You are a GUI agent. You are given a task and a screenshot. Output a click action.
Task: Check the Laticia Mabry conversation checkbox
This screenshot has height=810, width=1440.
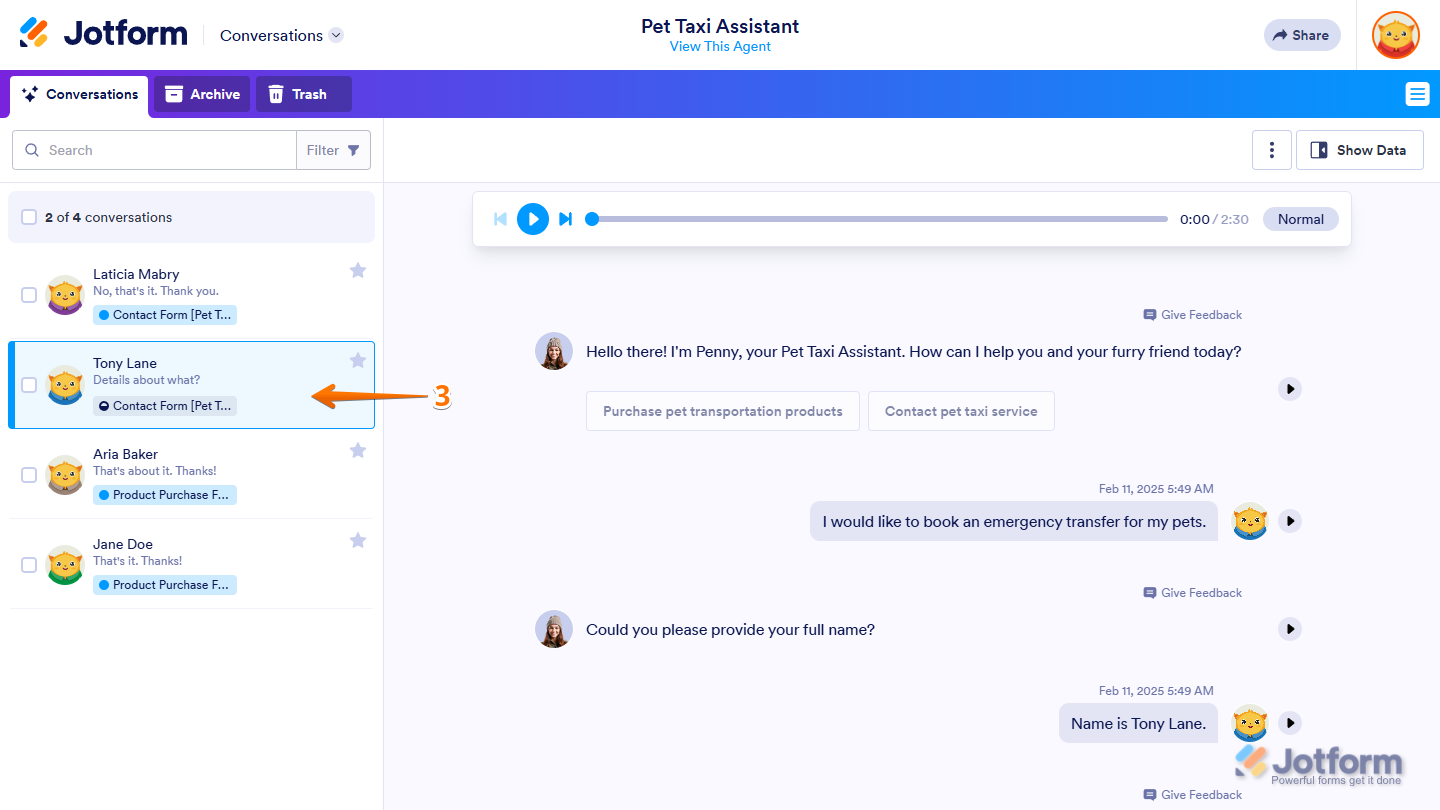click(x=29, y=295)
